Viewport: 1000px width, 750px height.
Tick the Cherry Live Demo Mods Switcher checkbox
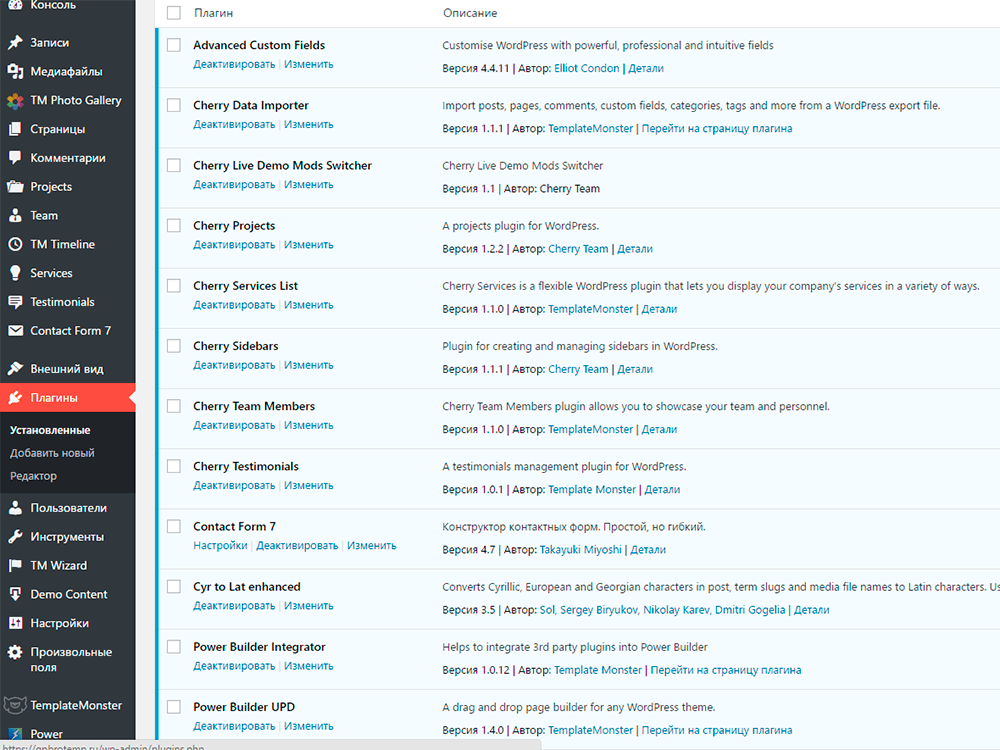click(x=173, y=165)
